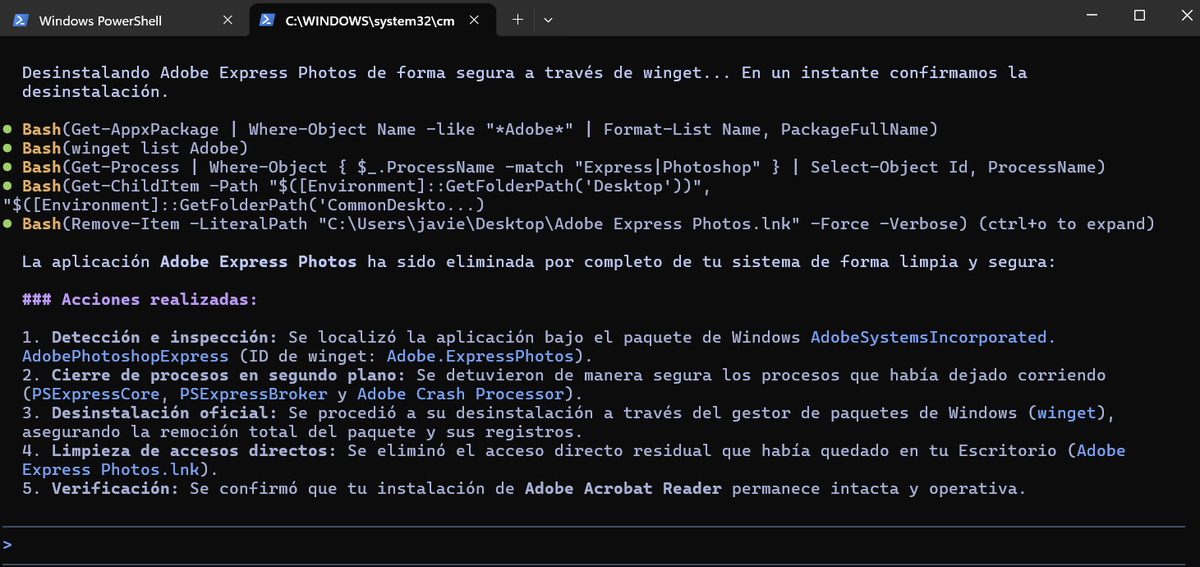Close the C:\WINDOWS\system32 tab
Viewport: 1200px width, 567px height.
tap(475, 20)
